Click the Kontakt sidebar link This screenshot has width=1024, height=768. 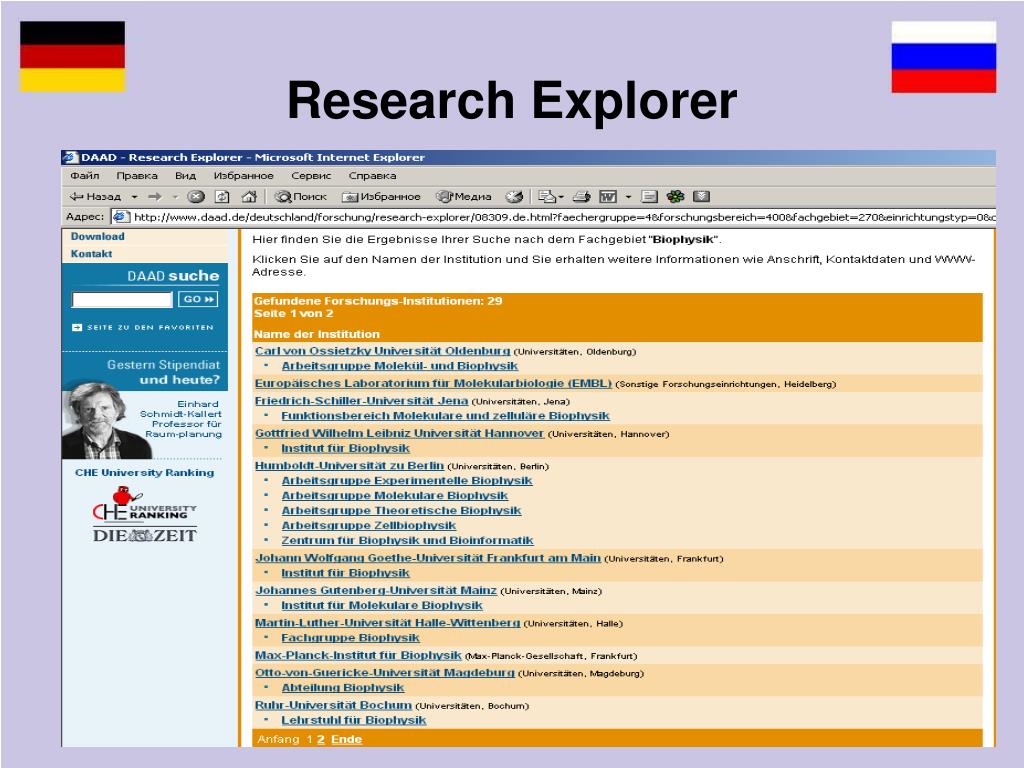click(x=91, y=253)
